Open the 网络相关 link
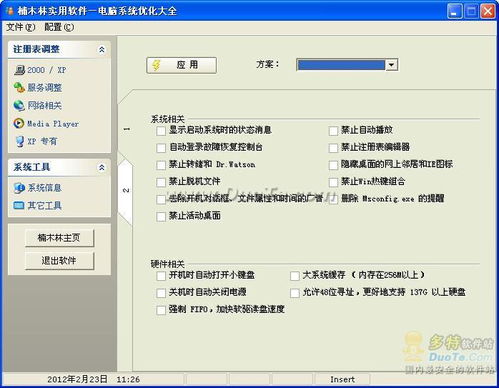 [x=45, y=106]
